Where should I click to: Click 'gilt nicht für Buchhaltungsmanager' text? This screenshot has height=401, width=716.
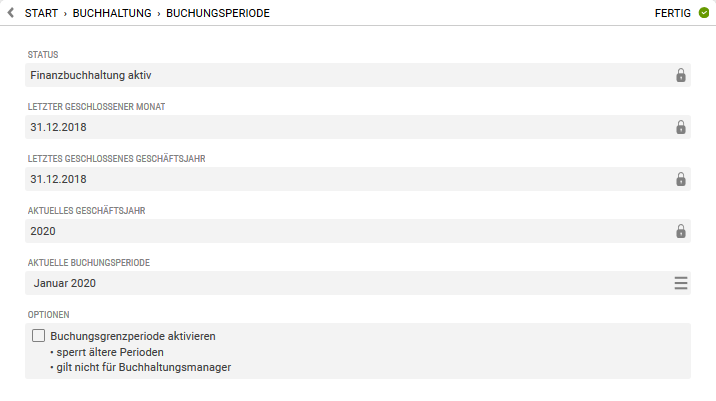[x=143, y=367]
